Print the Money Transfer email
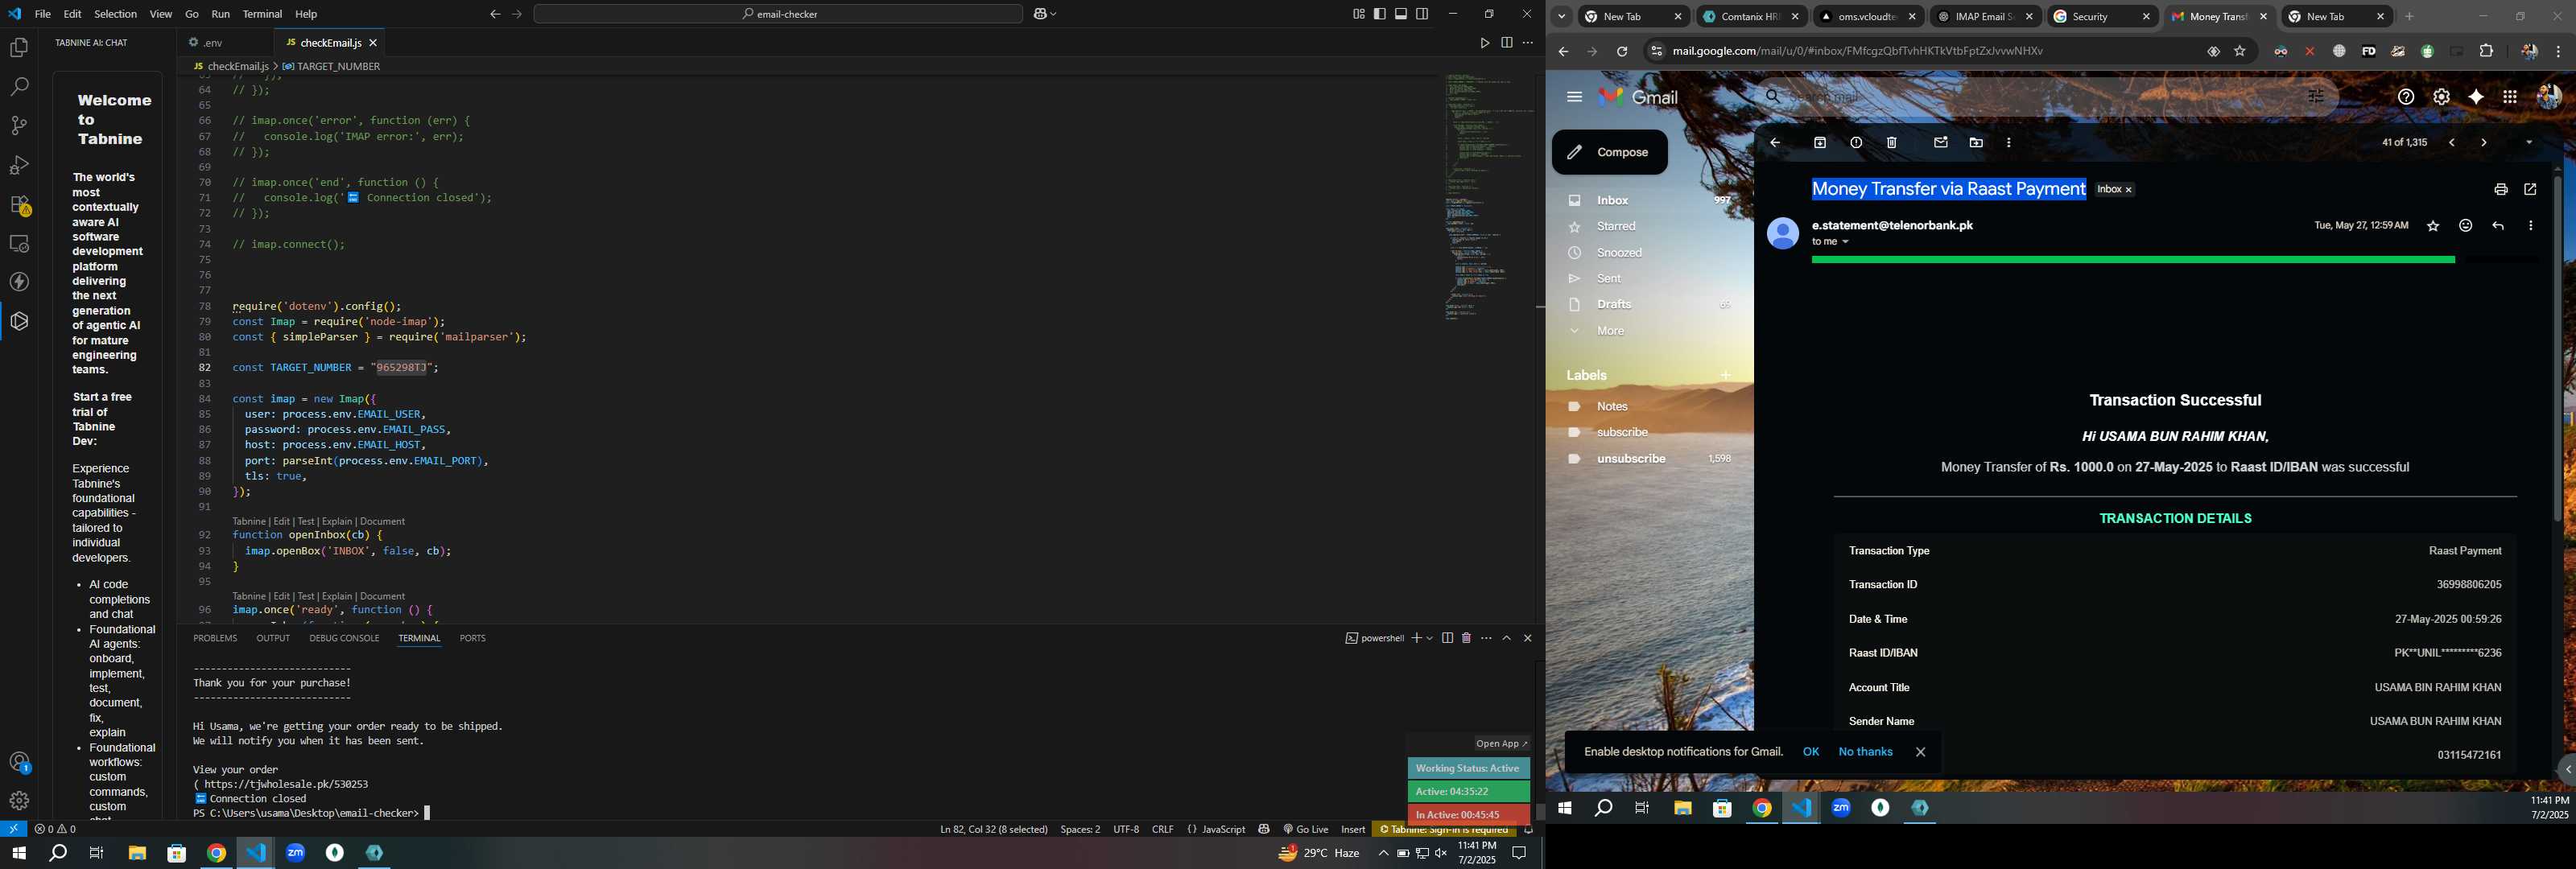2576x869 pixels. [x=2500, y=190]
